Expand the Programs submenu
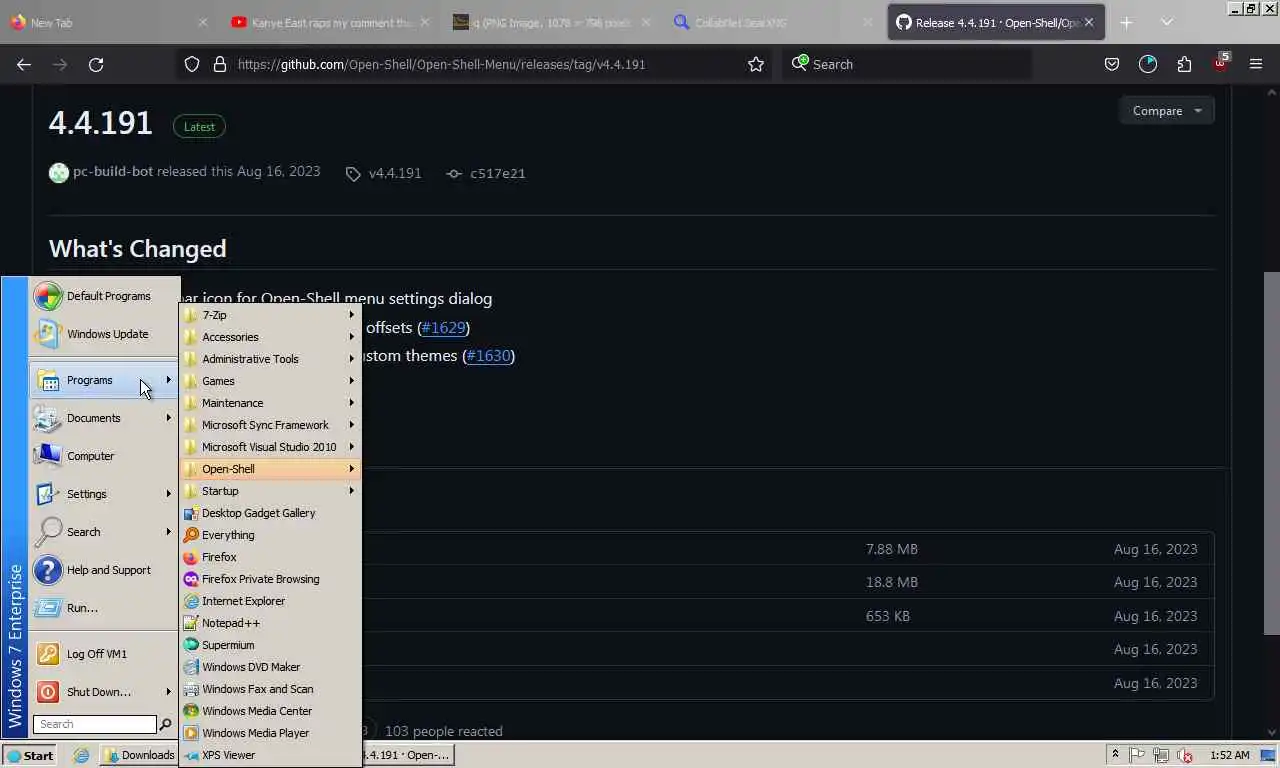 [x=104, y=380]
